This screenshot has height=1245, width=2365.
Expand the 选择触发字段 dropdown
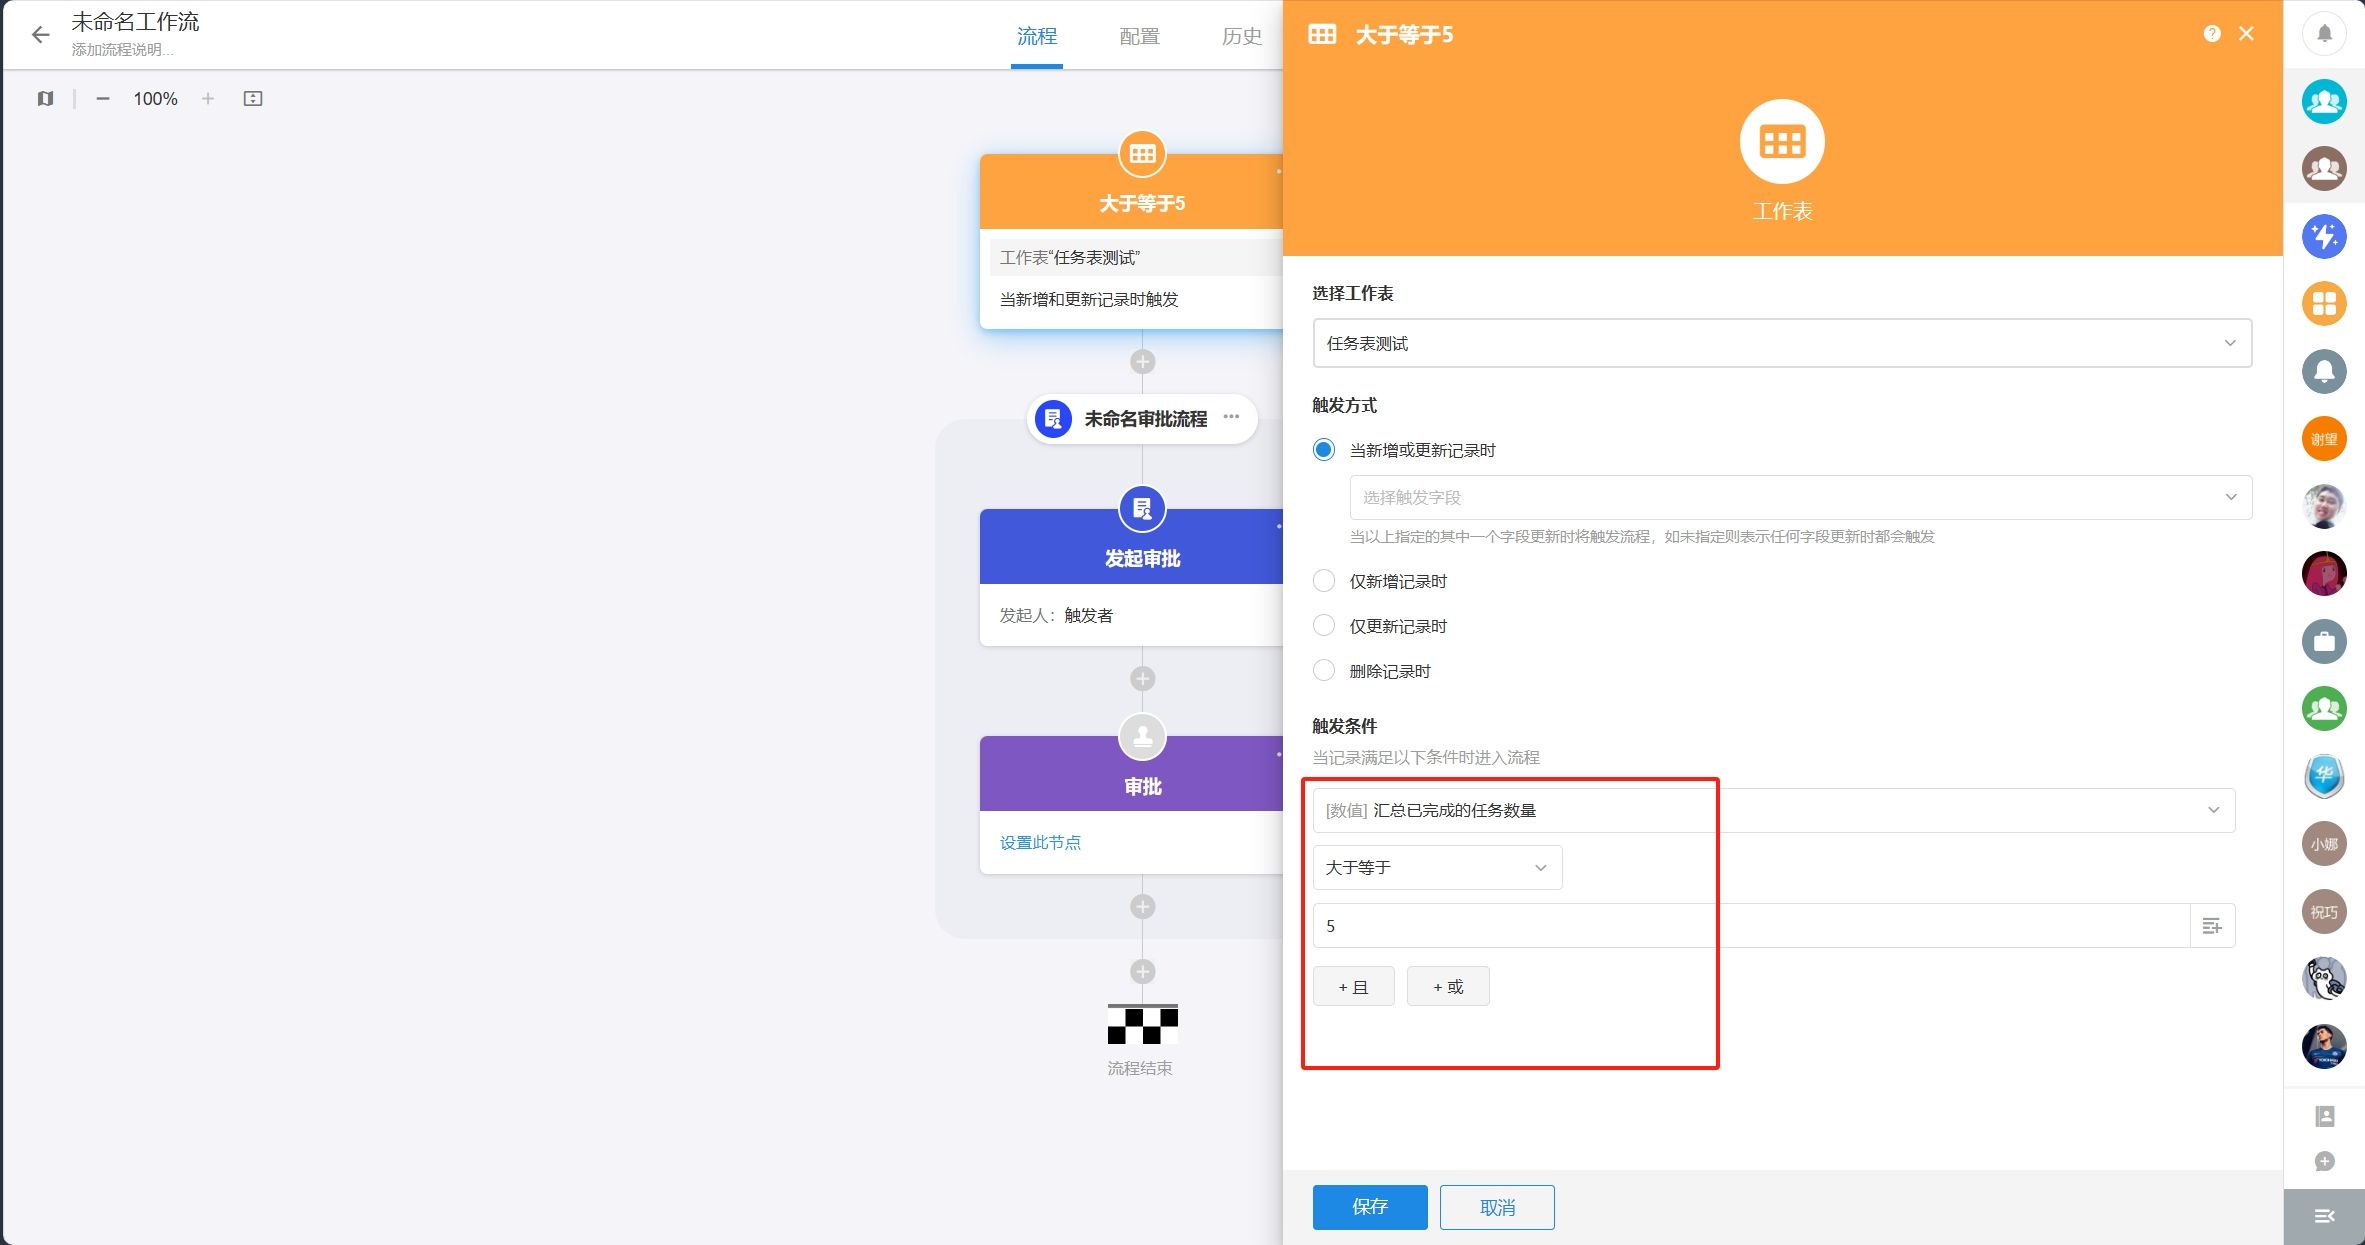click(1800, 497)
